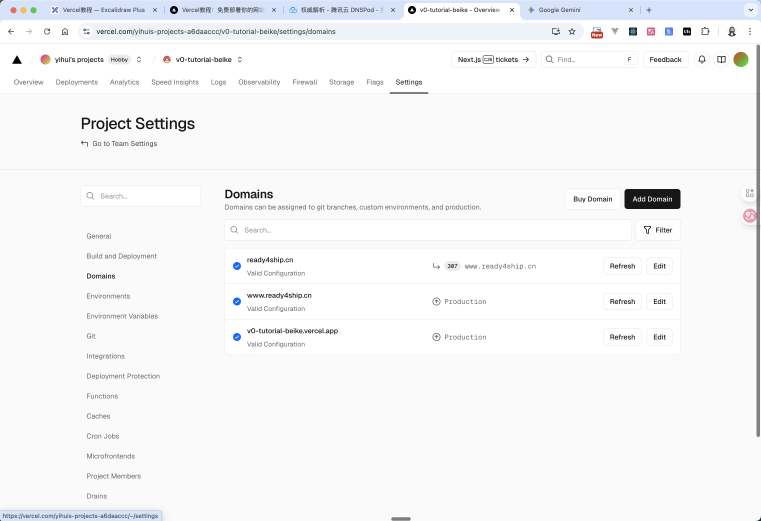This screenshot has height=521, width=761.
Task: Click the Filter funnel button
Action: [657, 230]
